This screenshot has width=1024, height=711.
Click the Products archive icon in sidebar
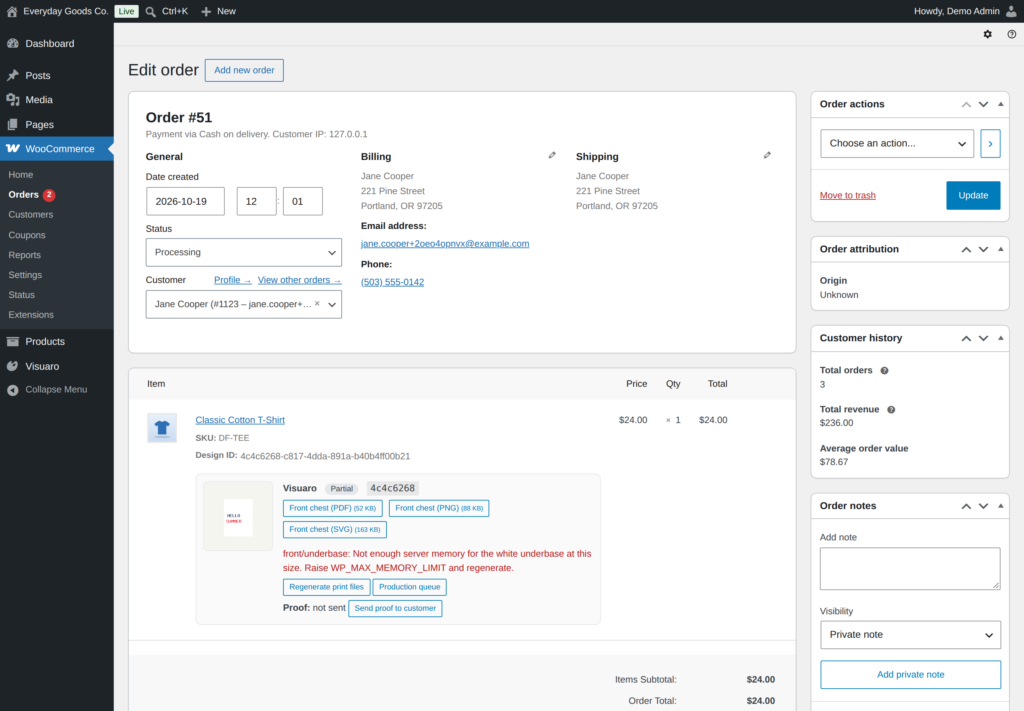pos(12,341)
